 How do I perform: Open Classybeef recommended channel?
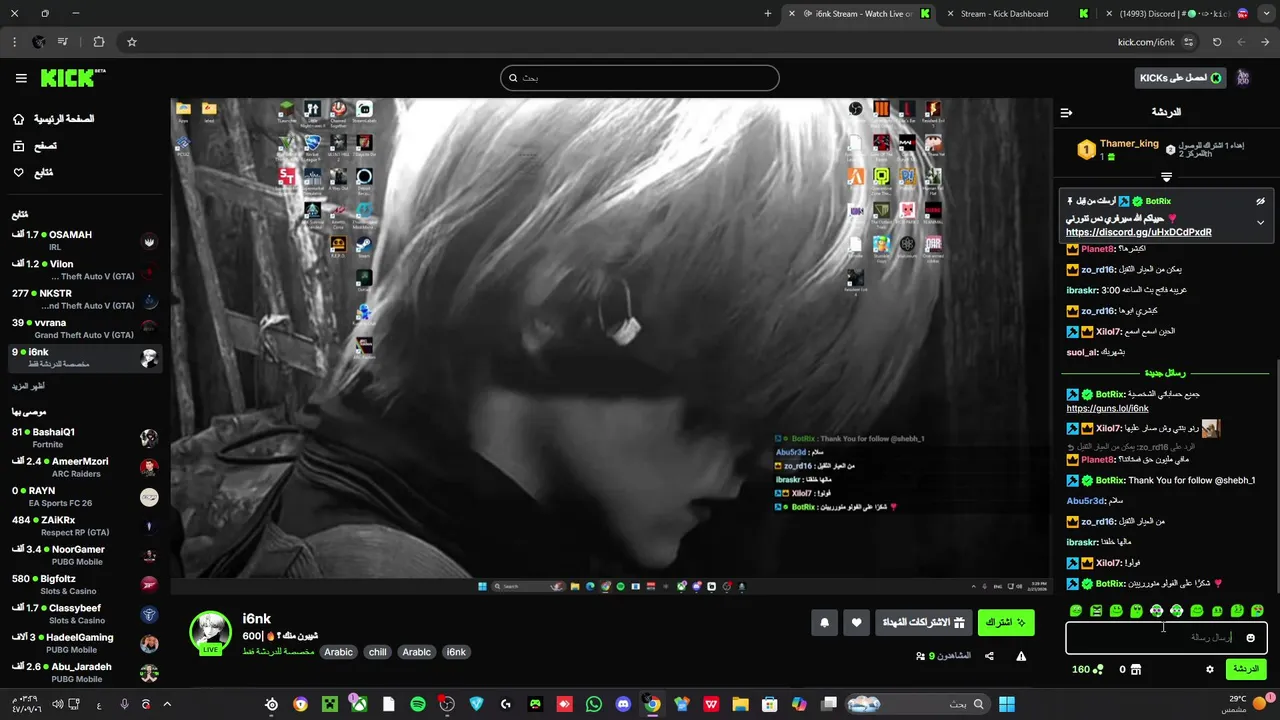(x=85, y=614)
